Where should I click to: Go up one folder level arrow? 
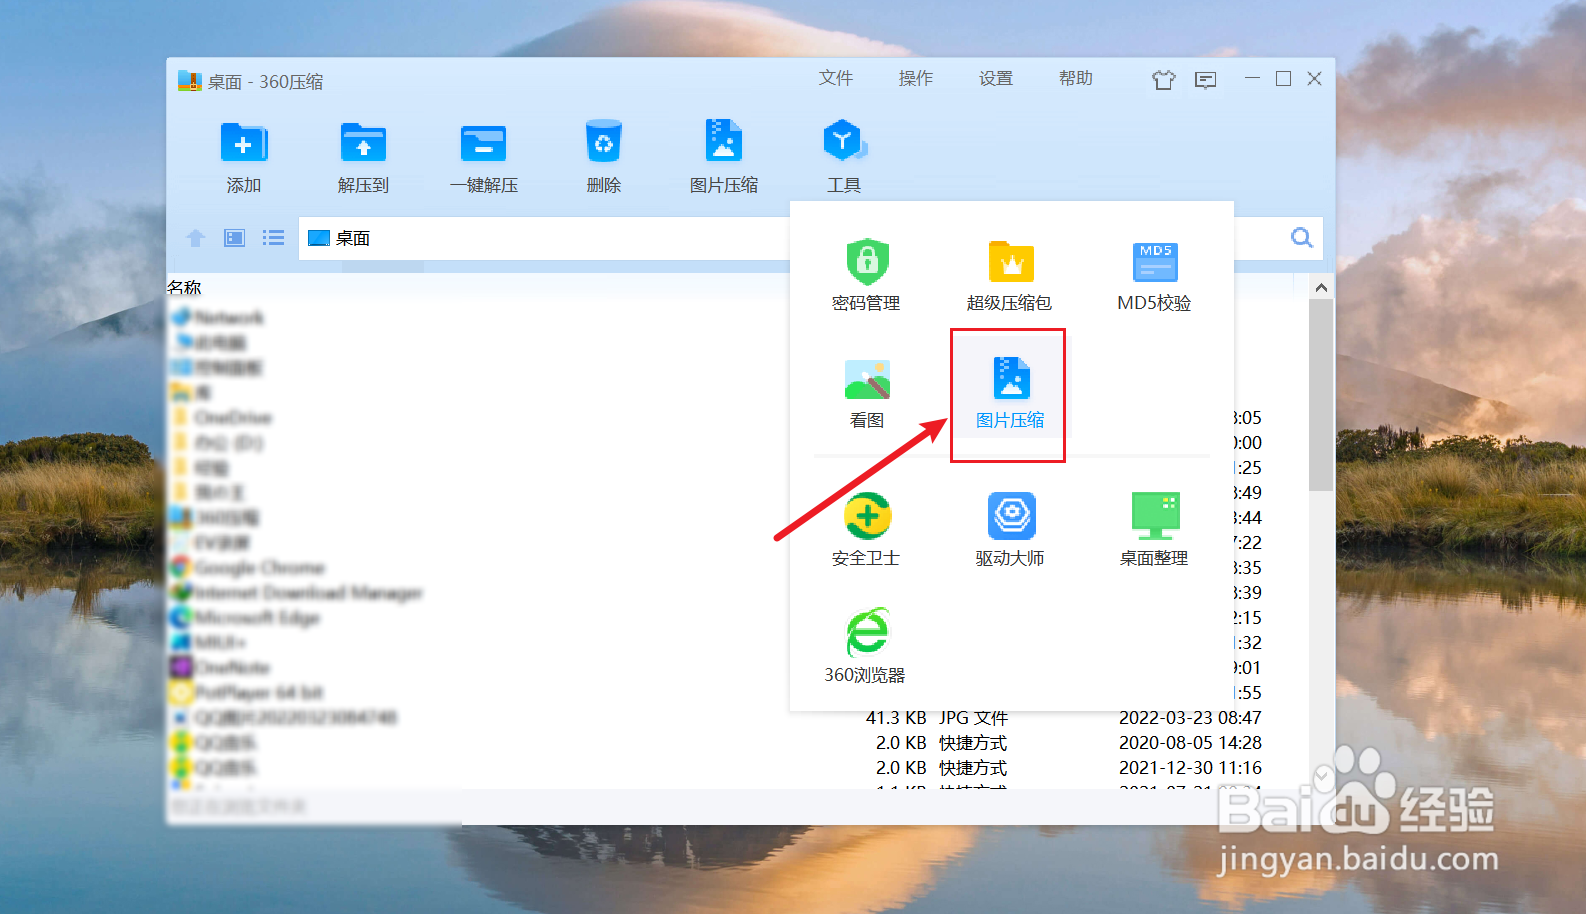click(196, 238)
